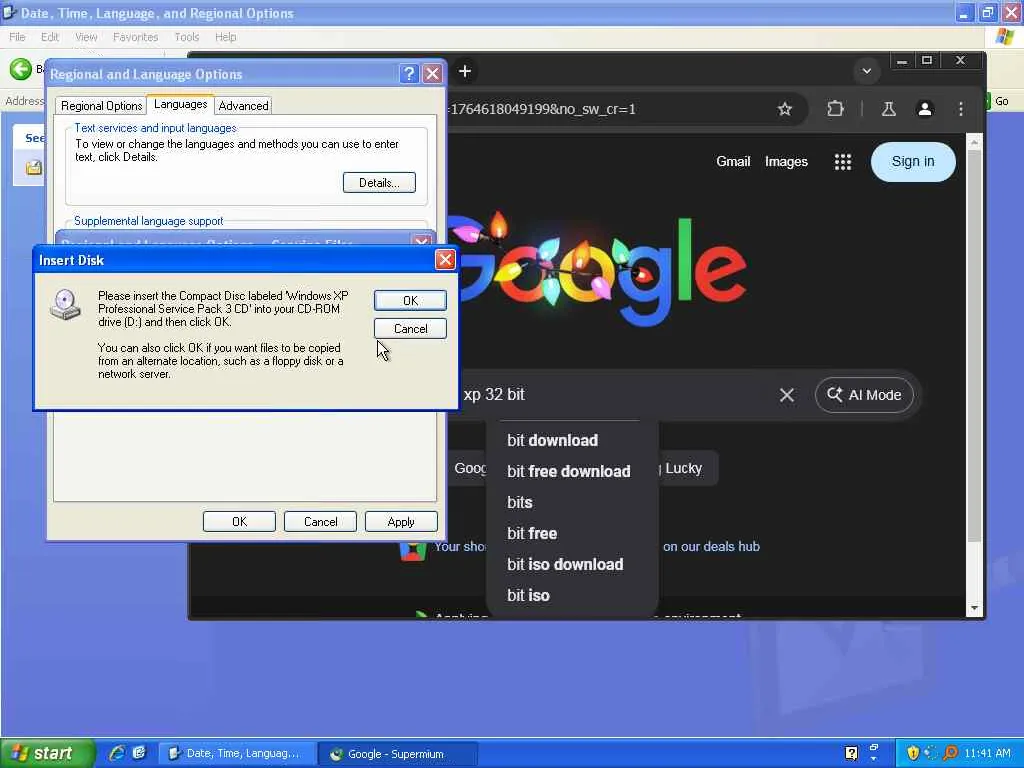
Task: Click the second Quick Launch icon
Action: pos(139,753)
